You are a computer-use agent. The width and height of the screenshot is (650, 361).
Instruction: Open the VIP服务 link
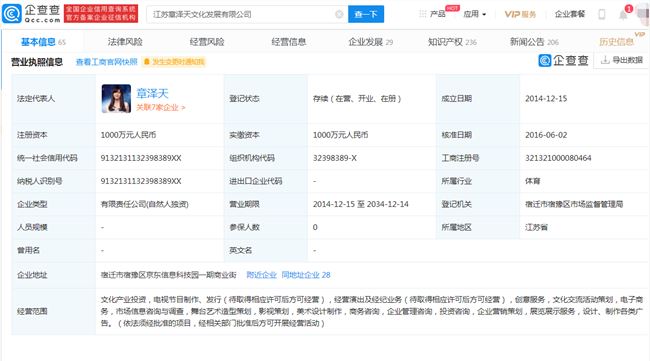[520, 14]
